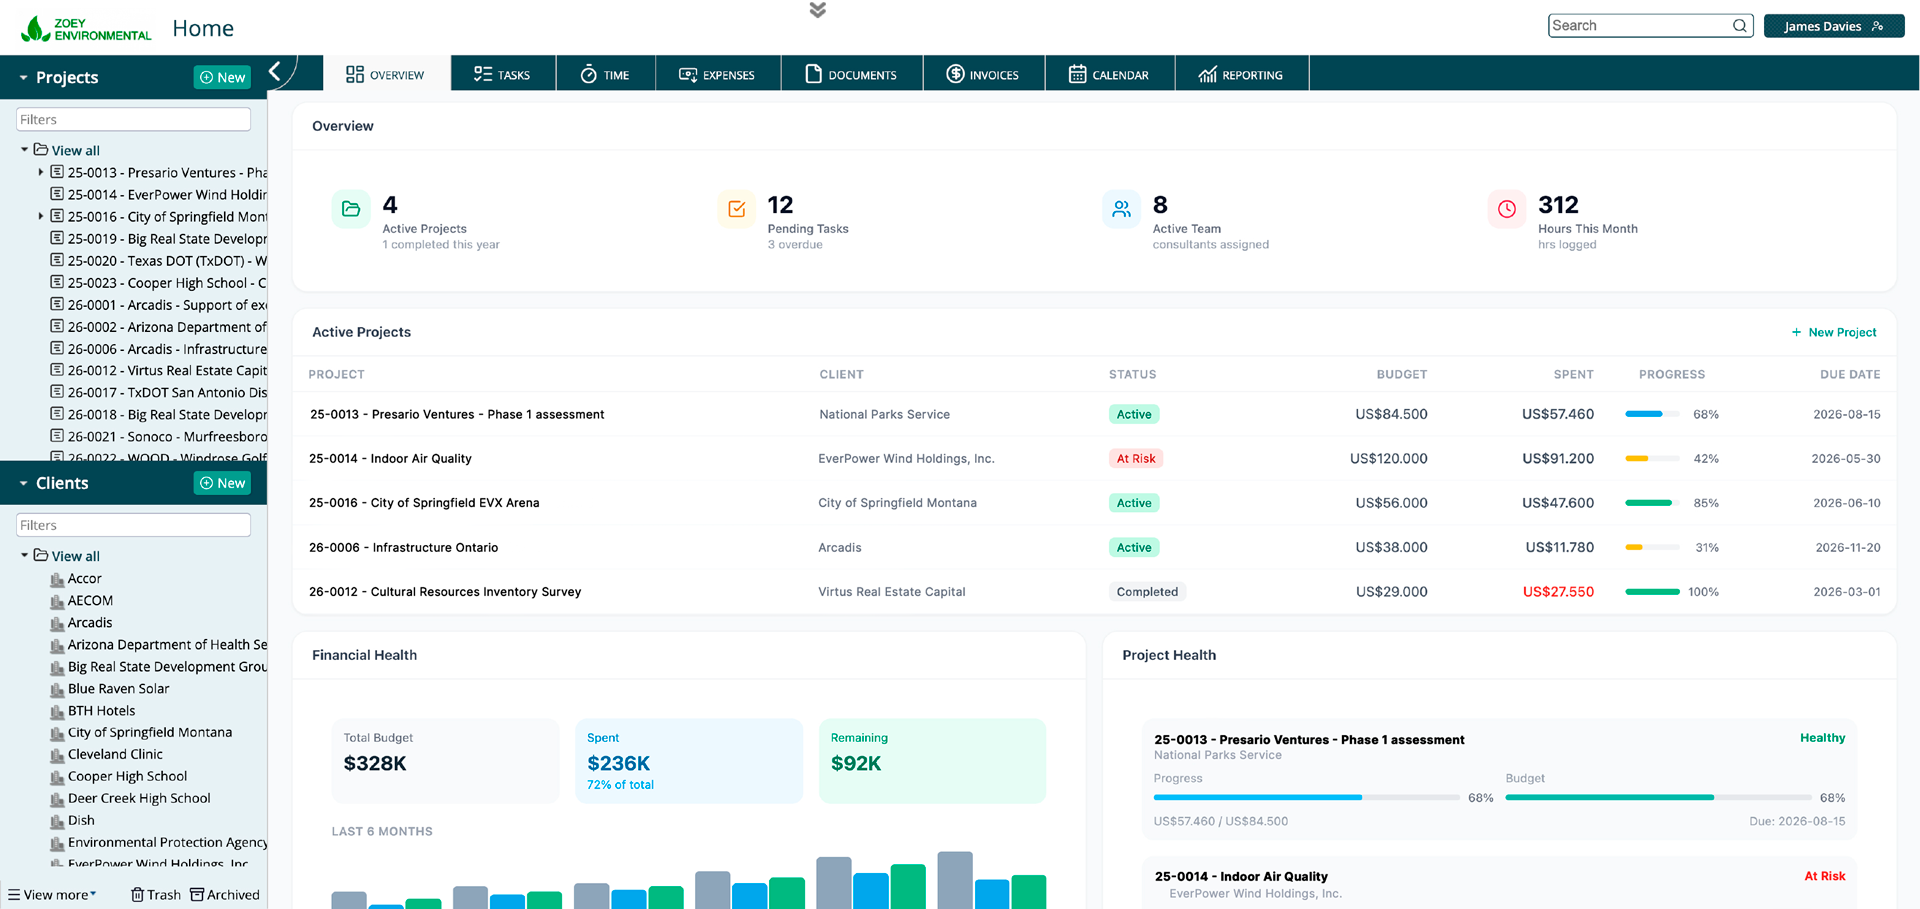The image size is (1920, 909).
Task: Collapse the Clients panel arrow
Action: (x=23, y=483)
